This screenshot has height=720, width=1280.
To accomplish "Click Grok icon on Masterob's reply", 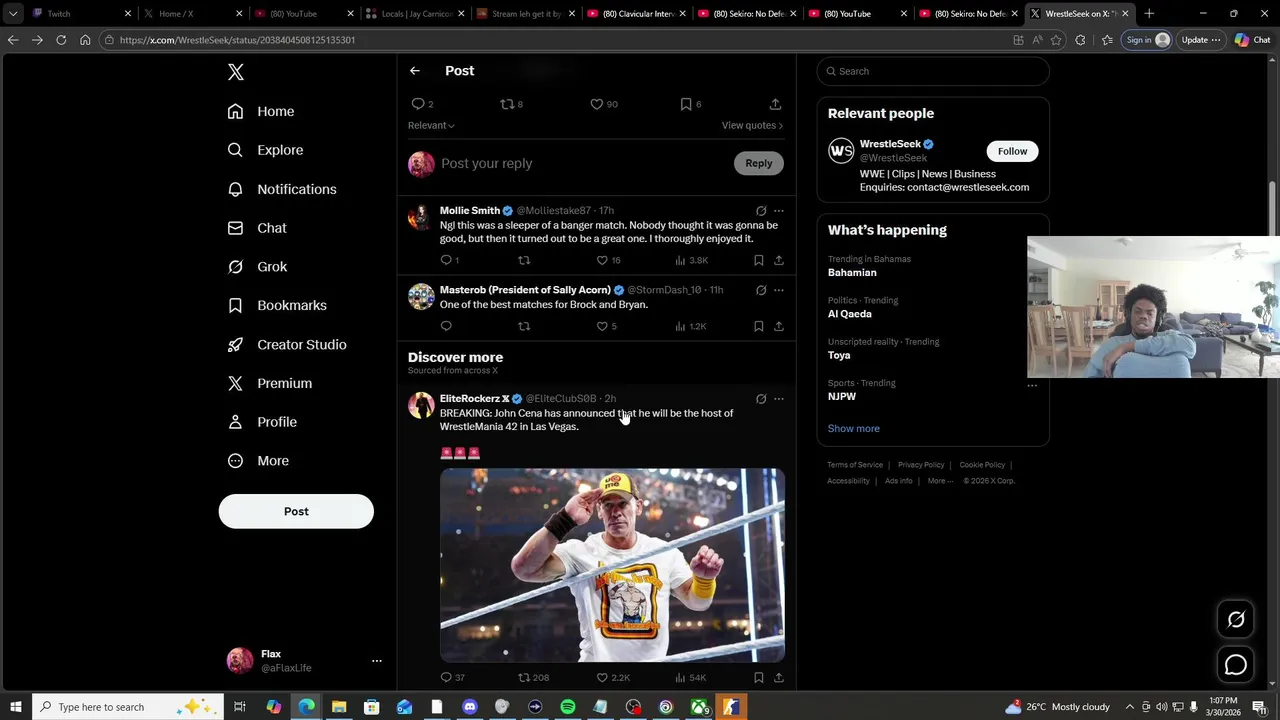I will point(761,290).
